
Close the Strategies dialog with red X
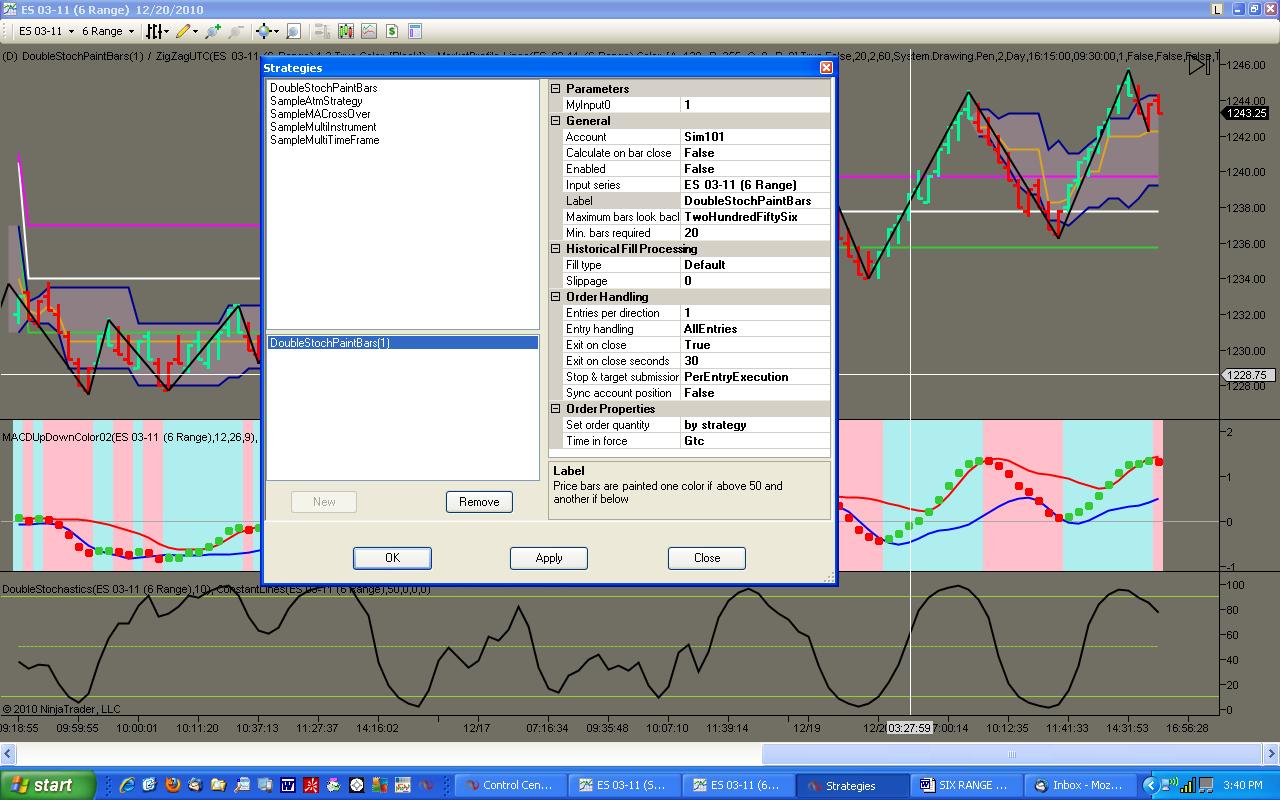click(x=826, y=68)
